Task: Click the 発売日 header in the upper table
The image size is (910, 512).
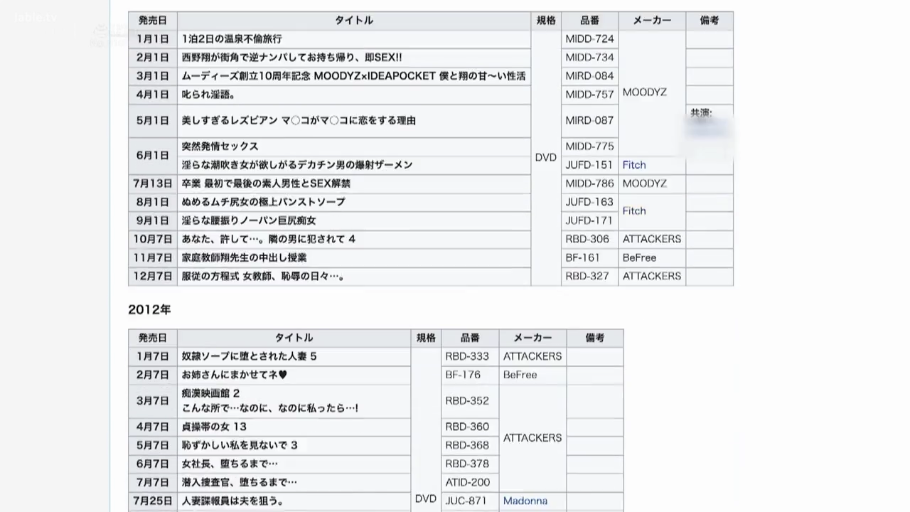Action: pyautogui.click(x=153, y=20)
